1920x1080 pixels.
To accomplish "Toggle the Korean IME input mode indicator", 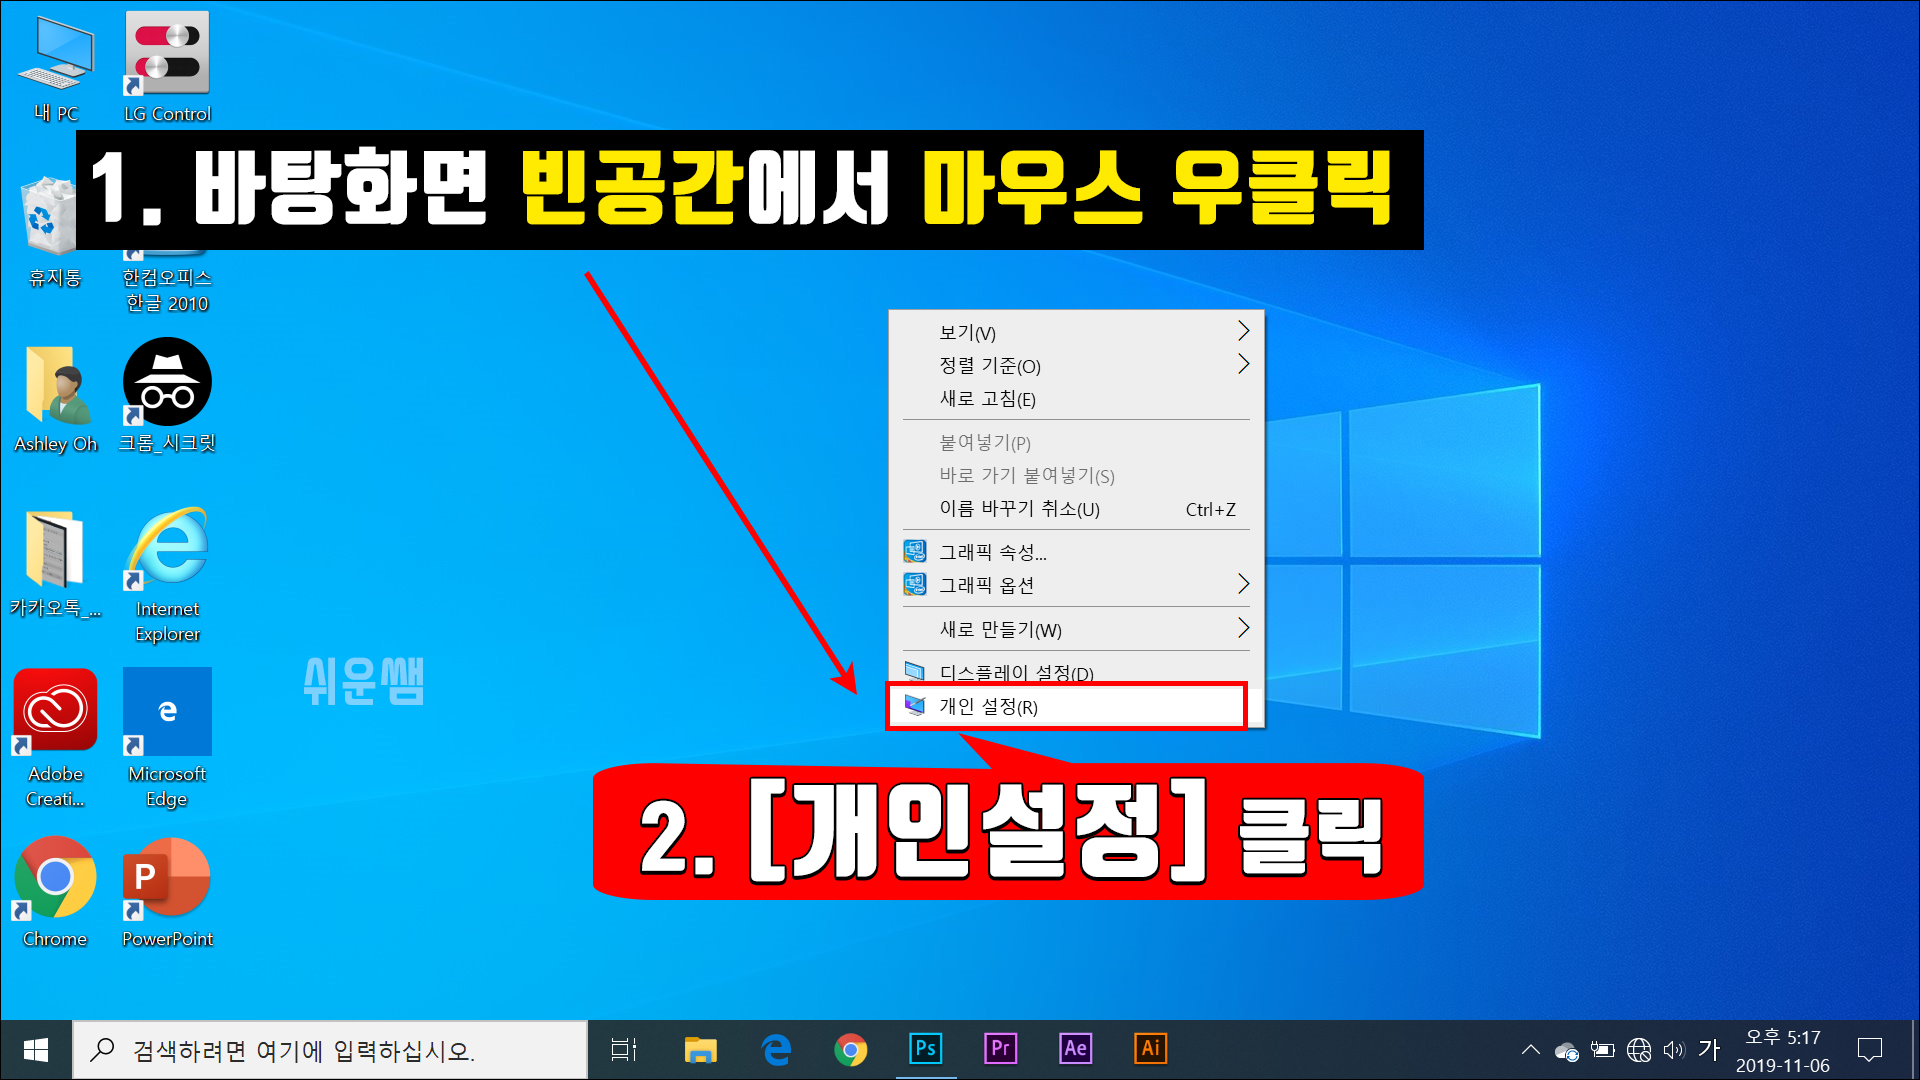I will pyautogui.click(x=1709, y=1050).
